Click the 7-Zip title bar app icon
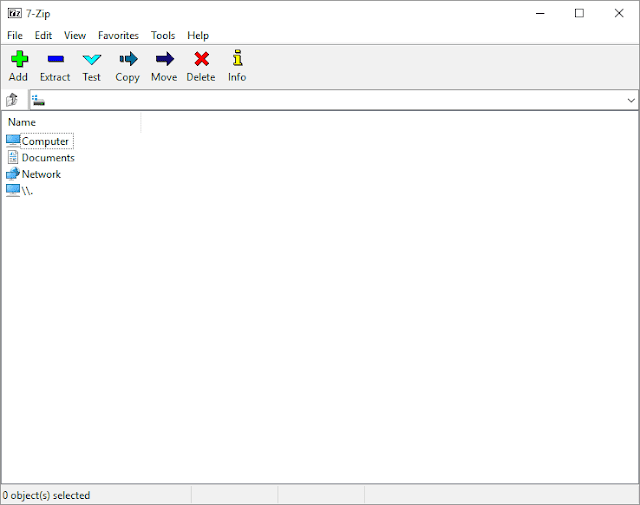This screenshot has width=640, height=505. pos(14,13)
